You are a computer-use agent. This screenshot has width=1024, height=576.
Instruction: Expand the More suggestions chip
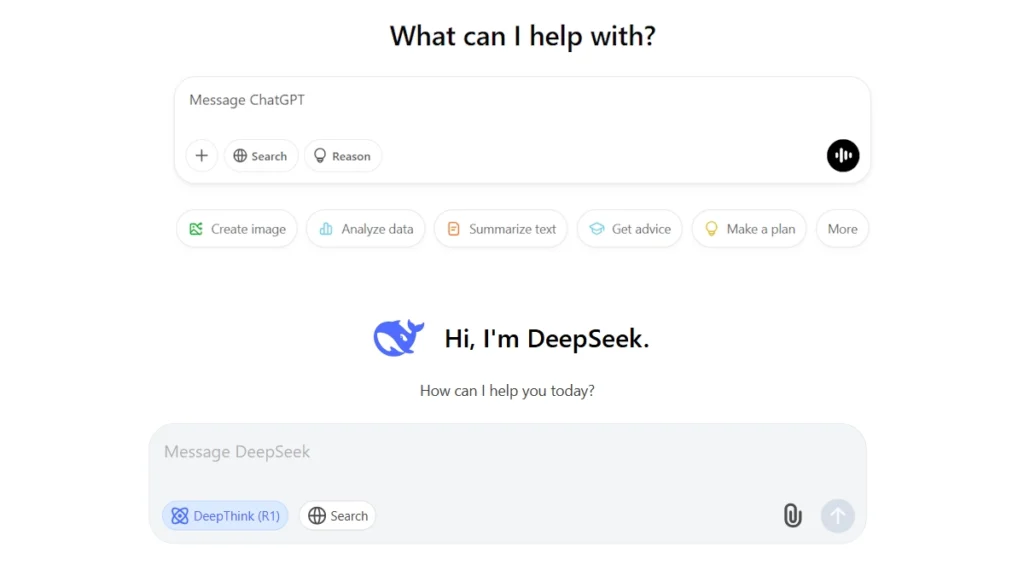click(x=842, y=229)
